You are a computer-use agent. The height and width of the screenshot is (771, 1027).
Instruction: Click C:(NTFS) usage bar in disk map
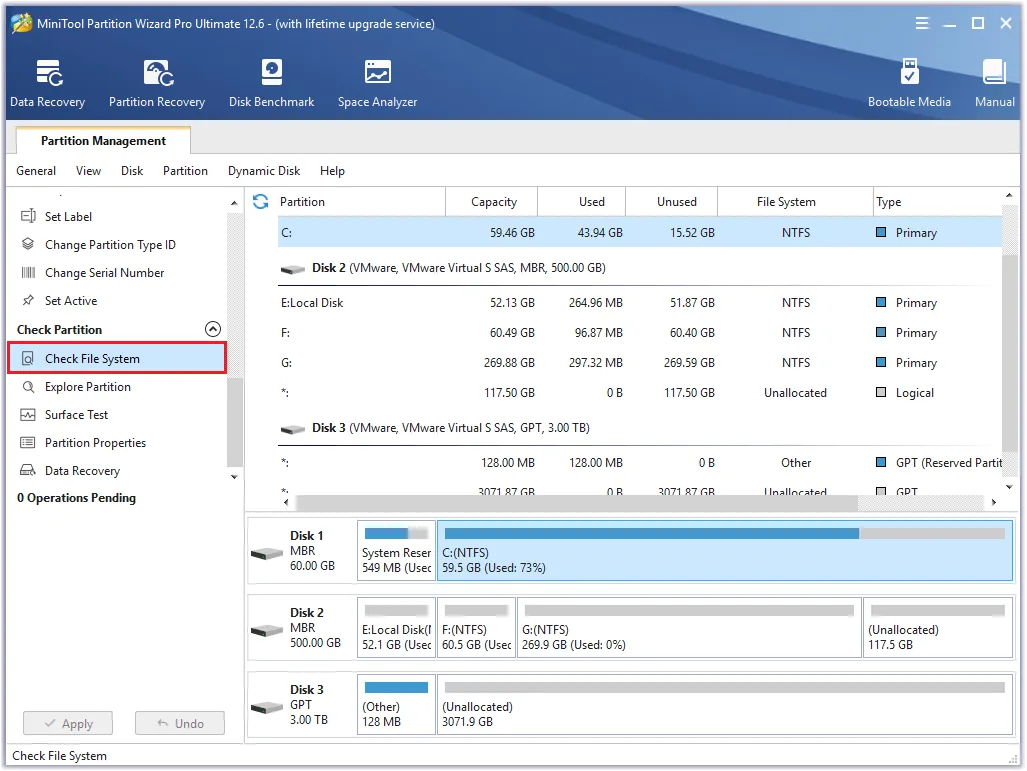pos(724,534)
